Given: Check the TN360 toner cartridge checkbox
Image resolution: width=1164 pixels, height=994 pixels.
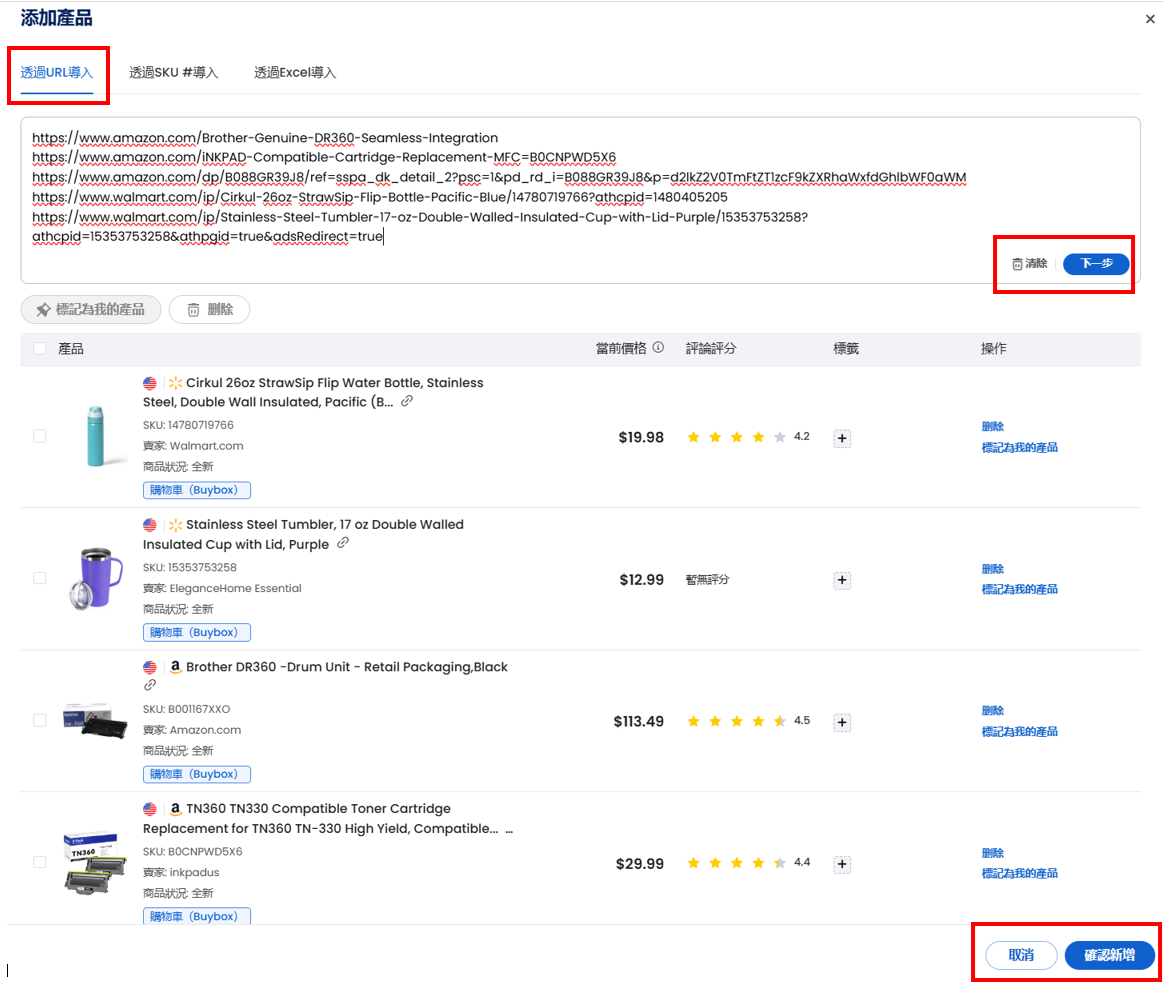Looking at the screenshot, I should click(40, 862).
